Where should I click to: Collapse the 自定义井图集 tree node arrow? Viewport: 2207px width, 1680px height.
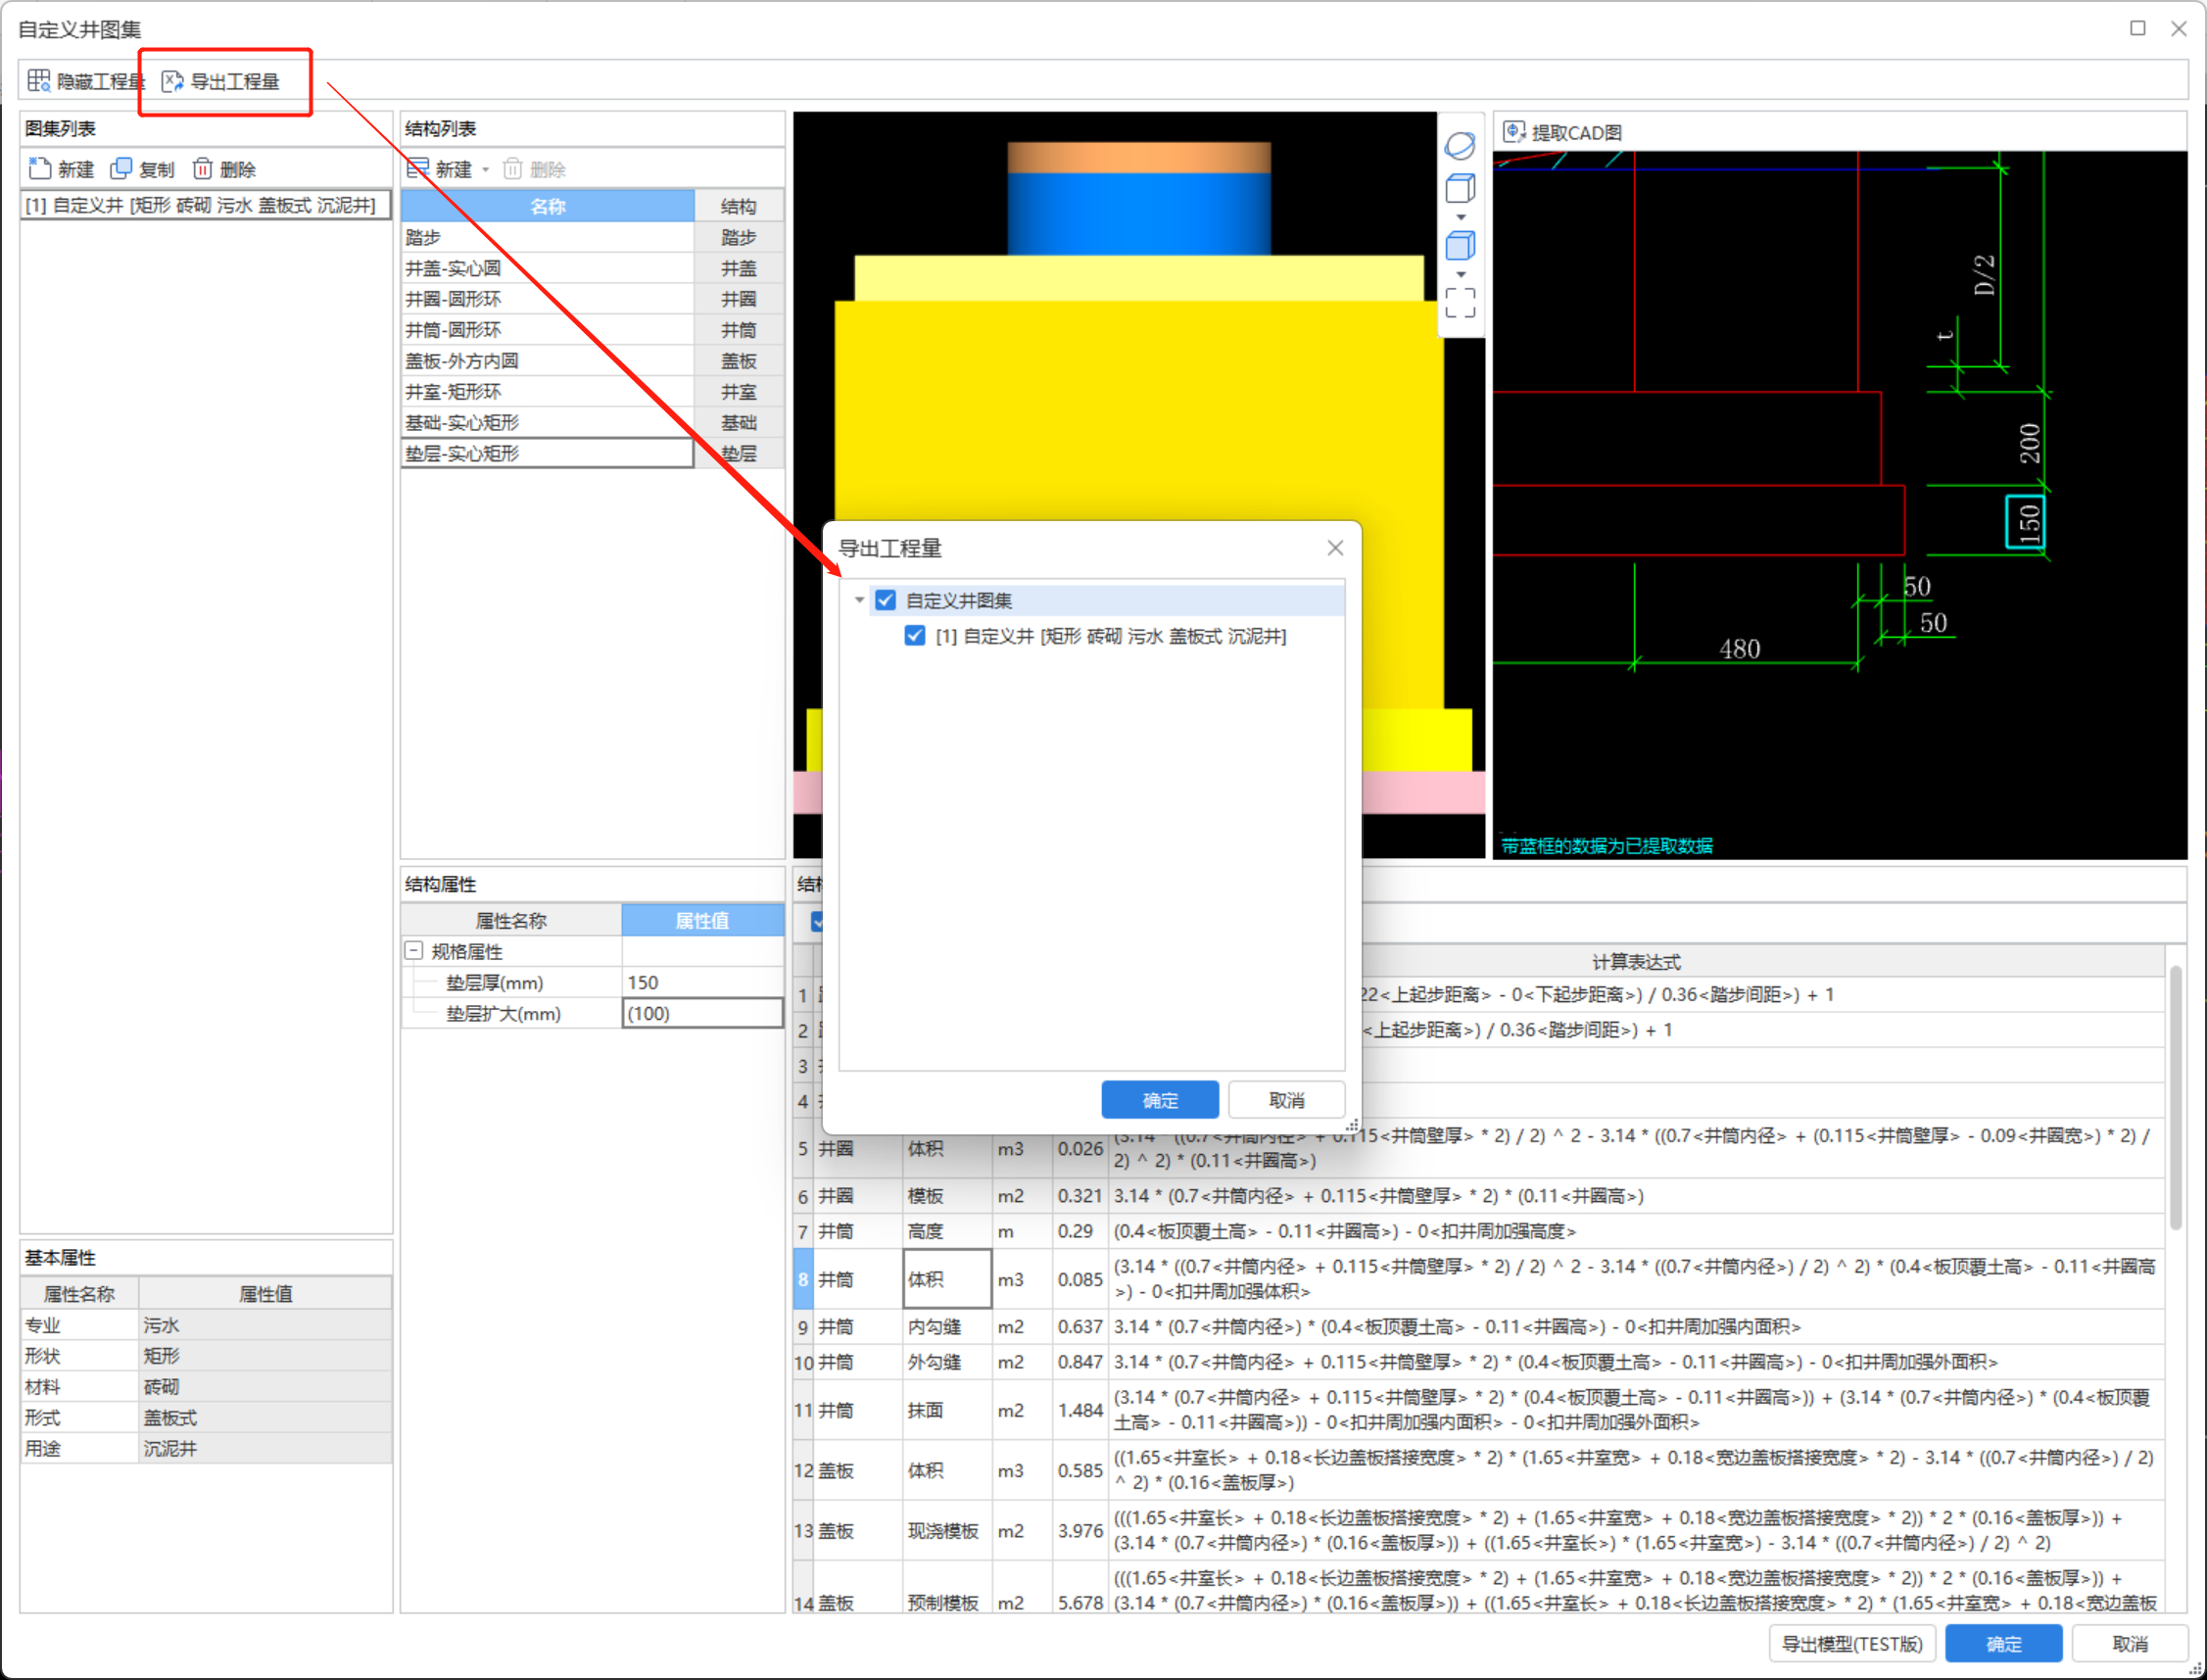coord(859,600)
